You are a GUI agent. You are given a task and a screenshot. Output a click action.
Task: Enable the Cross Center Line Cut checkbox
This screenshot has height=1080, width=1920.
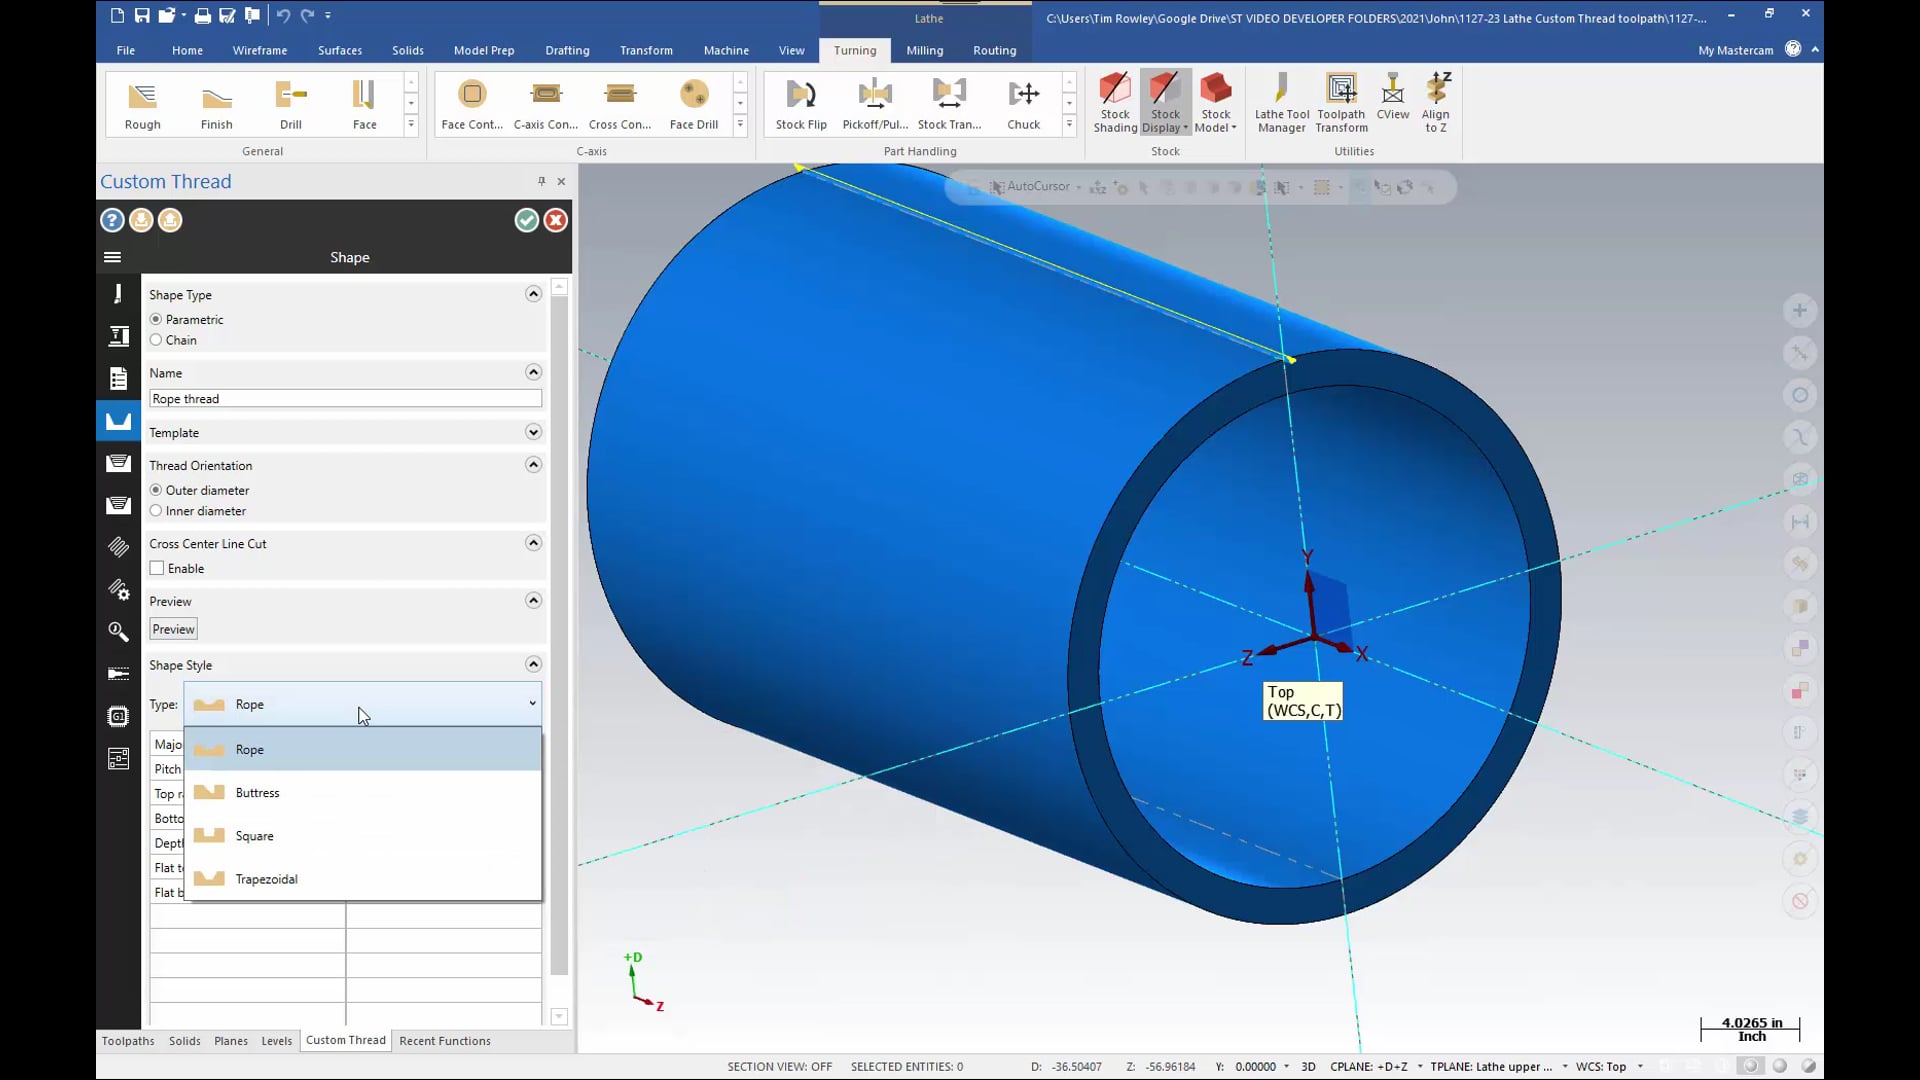[156, 568]
